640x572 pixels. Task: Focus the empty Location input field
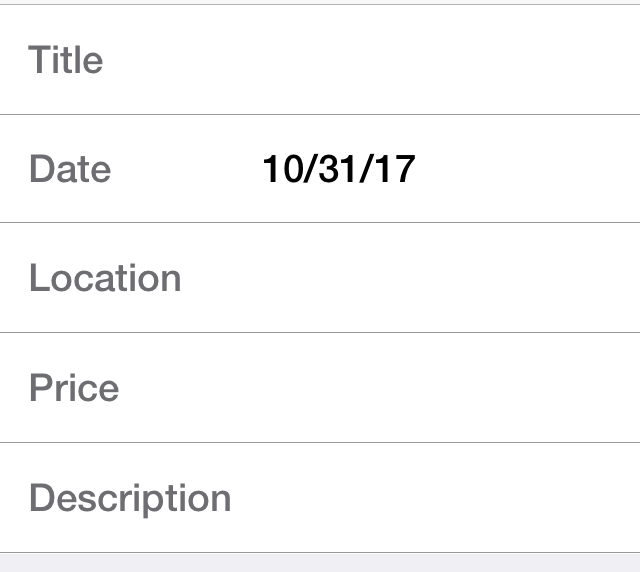point(449,278)
